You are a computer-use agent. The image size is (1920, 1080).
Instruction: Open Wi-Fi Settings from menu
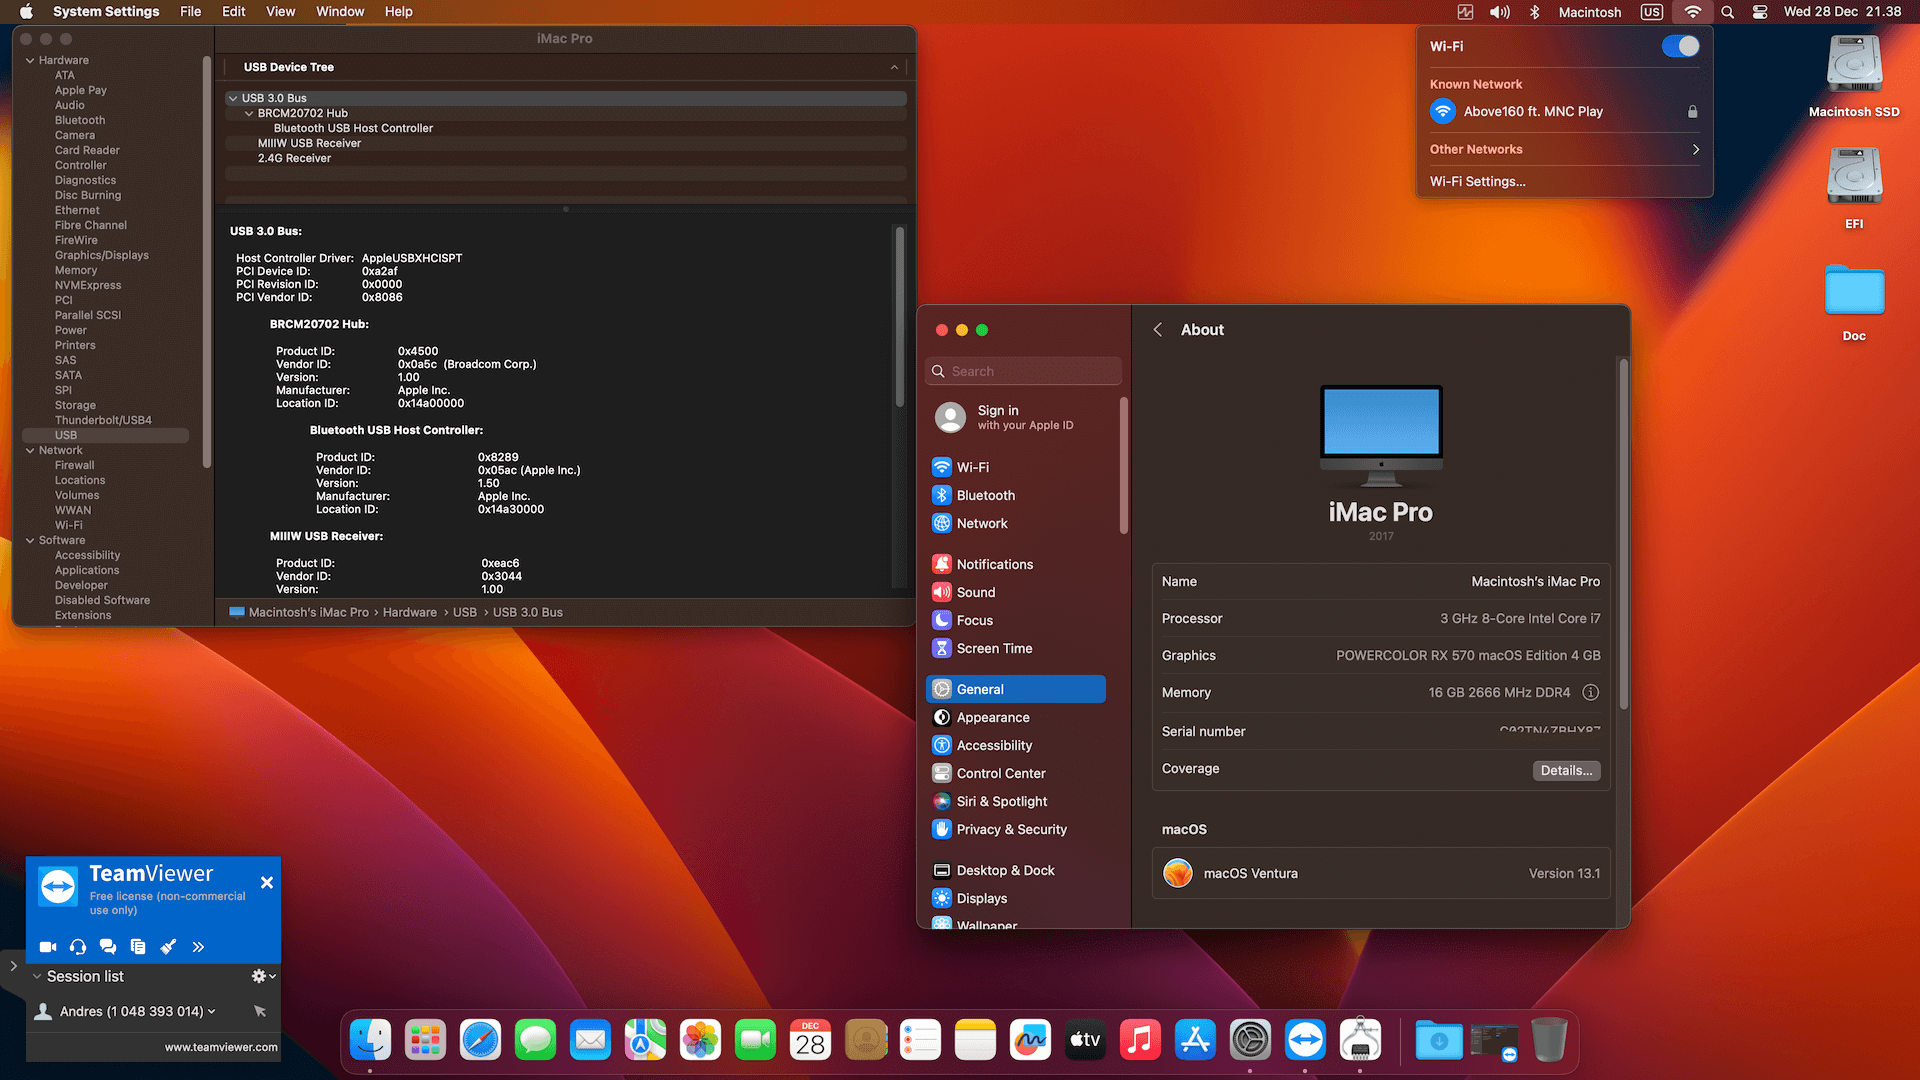tap(1477, 182)
